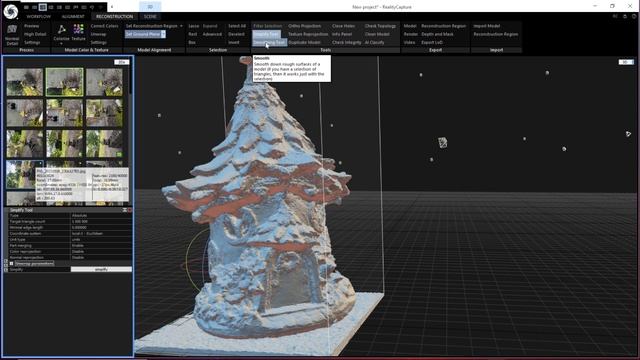Screen dimensions: 640x360
Task: Click Advanced selection
Action: (x=212, y=34)
